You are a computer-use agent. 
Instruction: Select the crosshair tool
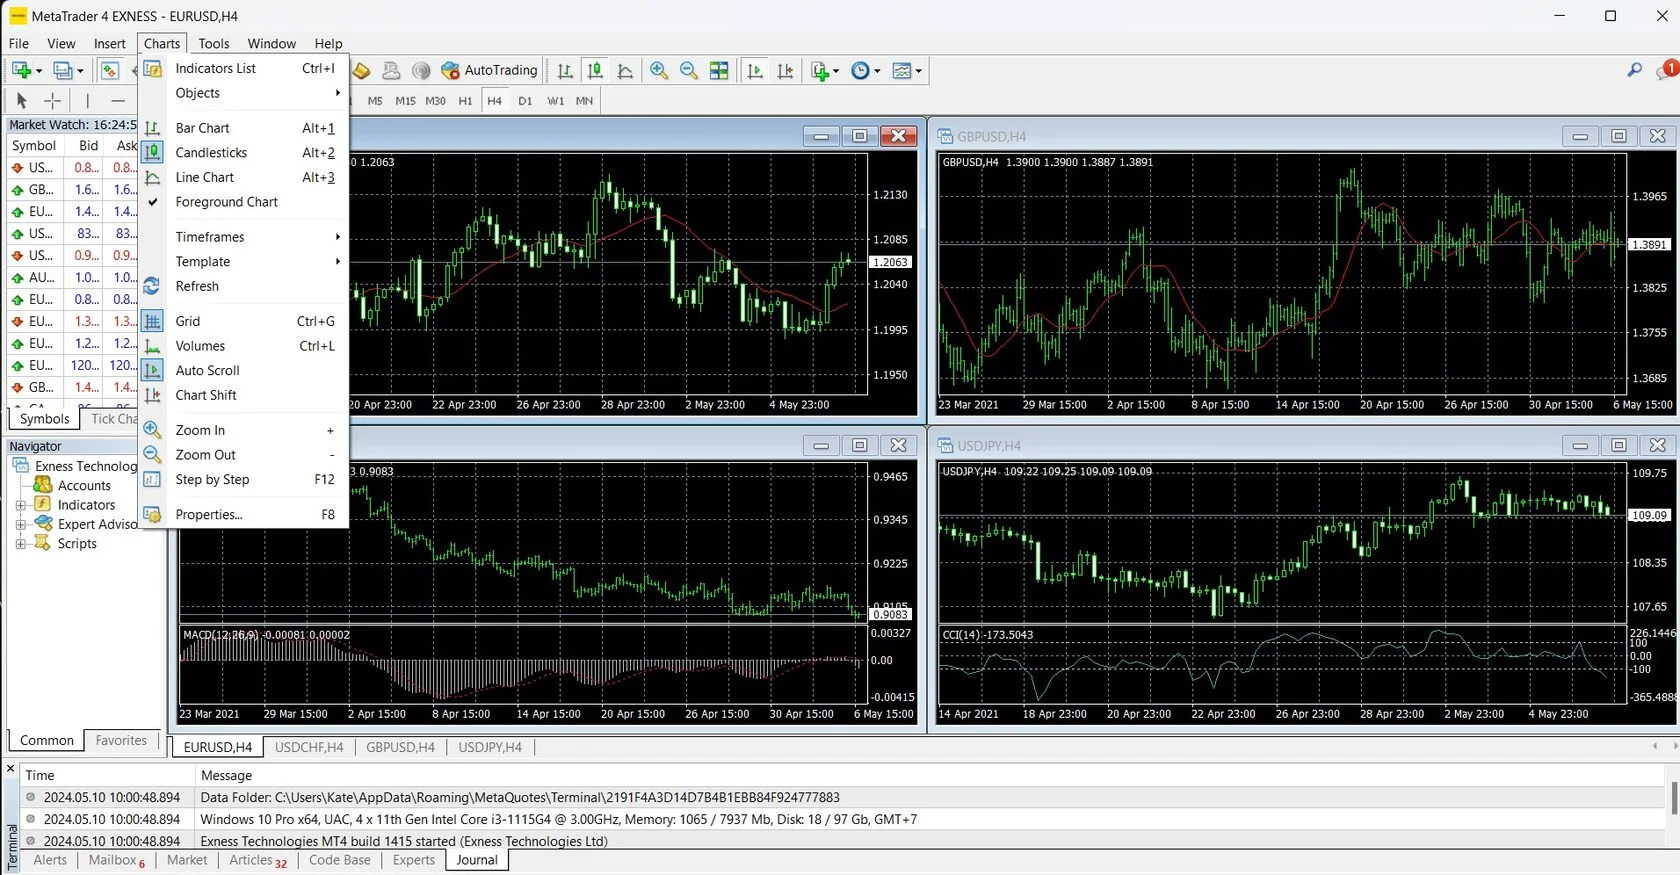[53, 100]
